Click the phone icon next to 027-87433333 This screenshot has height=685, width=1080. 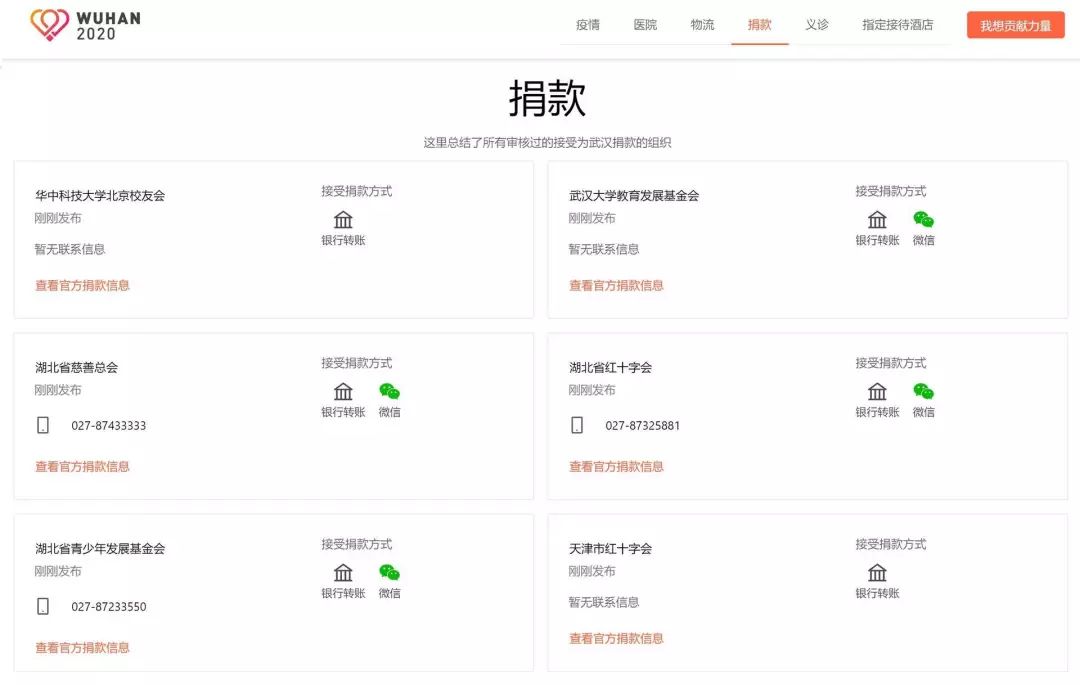[41, 425]
